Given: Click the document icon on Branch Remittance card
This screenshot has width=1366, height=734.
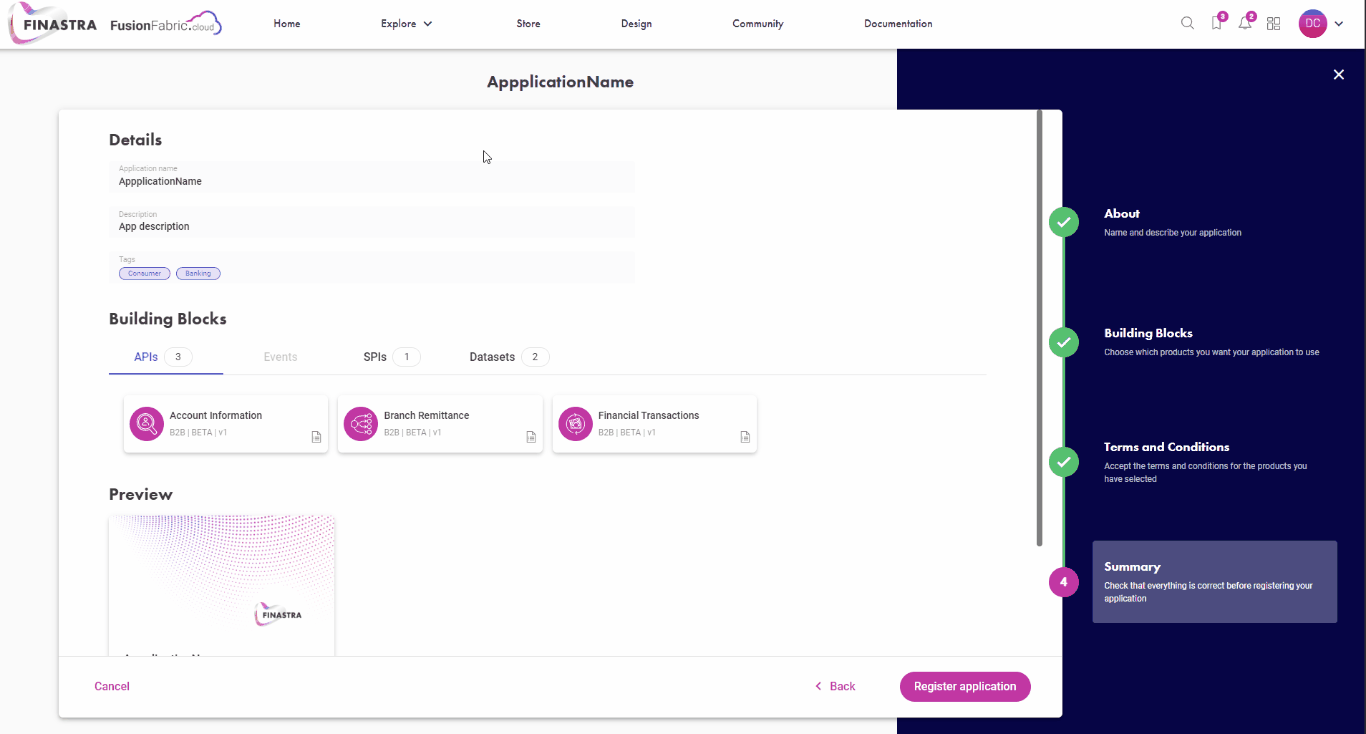Looking at the screenshot, I should 531,437.
